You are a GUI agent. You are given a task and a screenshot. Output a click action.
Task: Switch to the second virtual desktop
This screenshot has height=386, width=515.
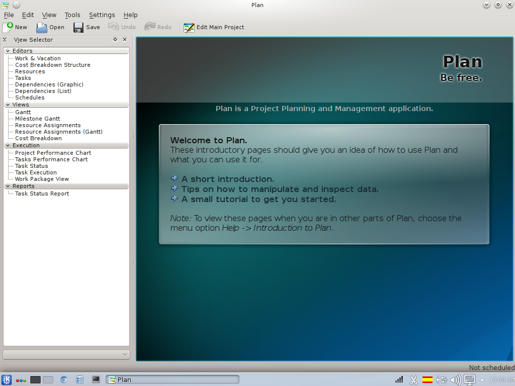48,380
